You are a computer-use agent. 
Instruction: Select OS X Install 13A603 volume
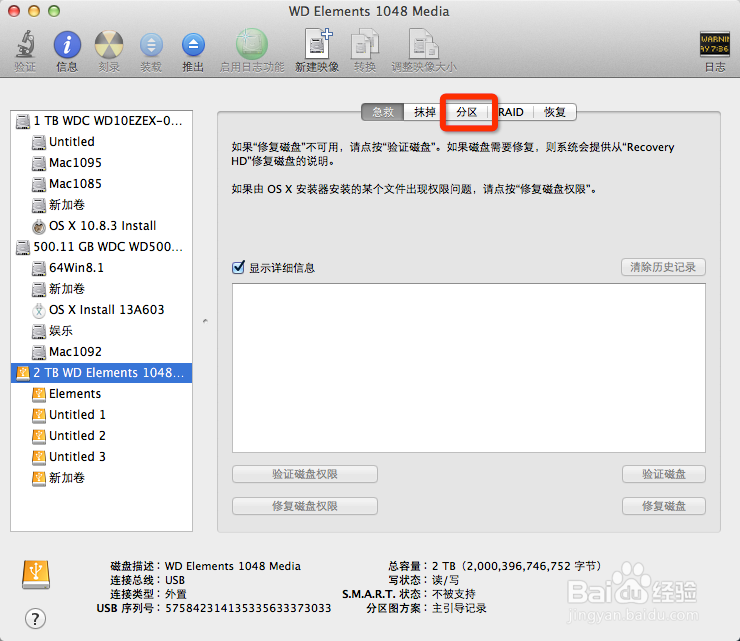tap(101, 310)
